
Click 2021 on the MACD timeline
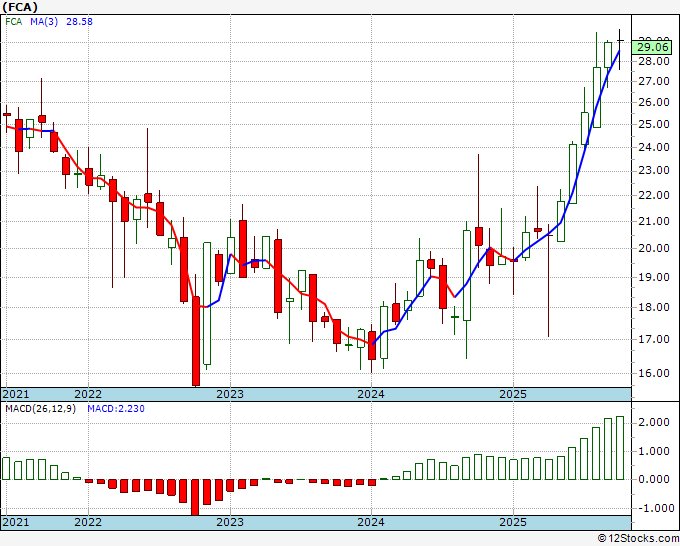(x=16, y=522)
